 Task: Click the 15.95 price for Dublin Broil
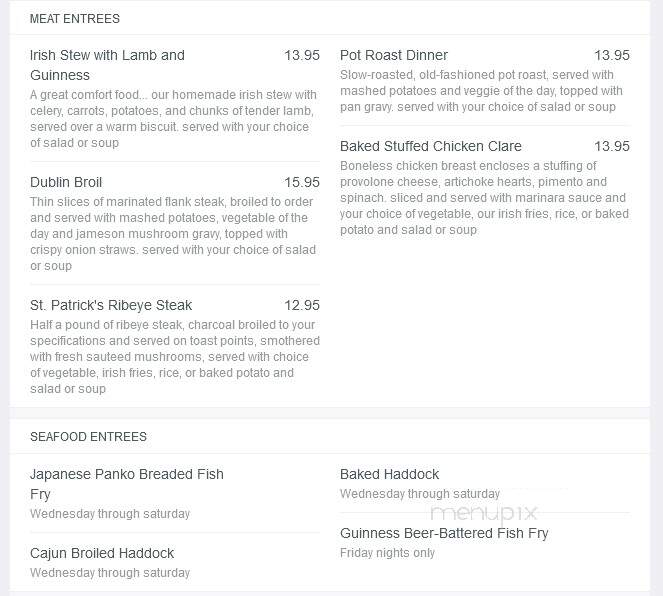point(302,182)
